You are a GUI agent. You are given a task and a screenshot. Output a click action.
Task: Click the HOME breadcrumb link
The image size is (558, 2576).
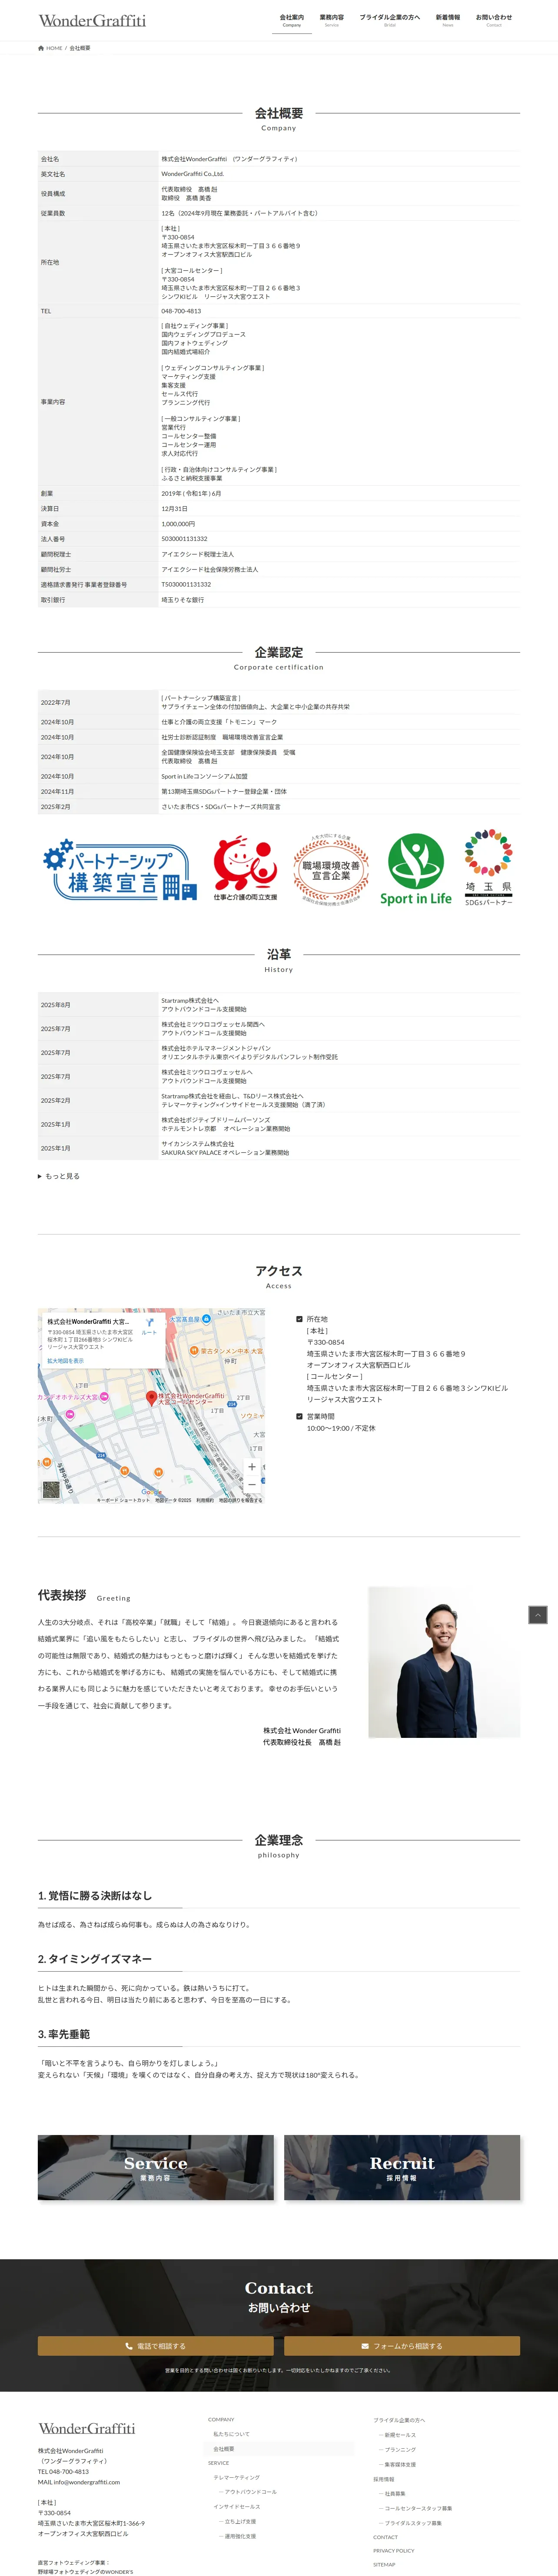coord(54,48)
